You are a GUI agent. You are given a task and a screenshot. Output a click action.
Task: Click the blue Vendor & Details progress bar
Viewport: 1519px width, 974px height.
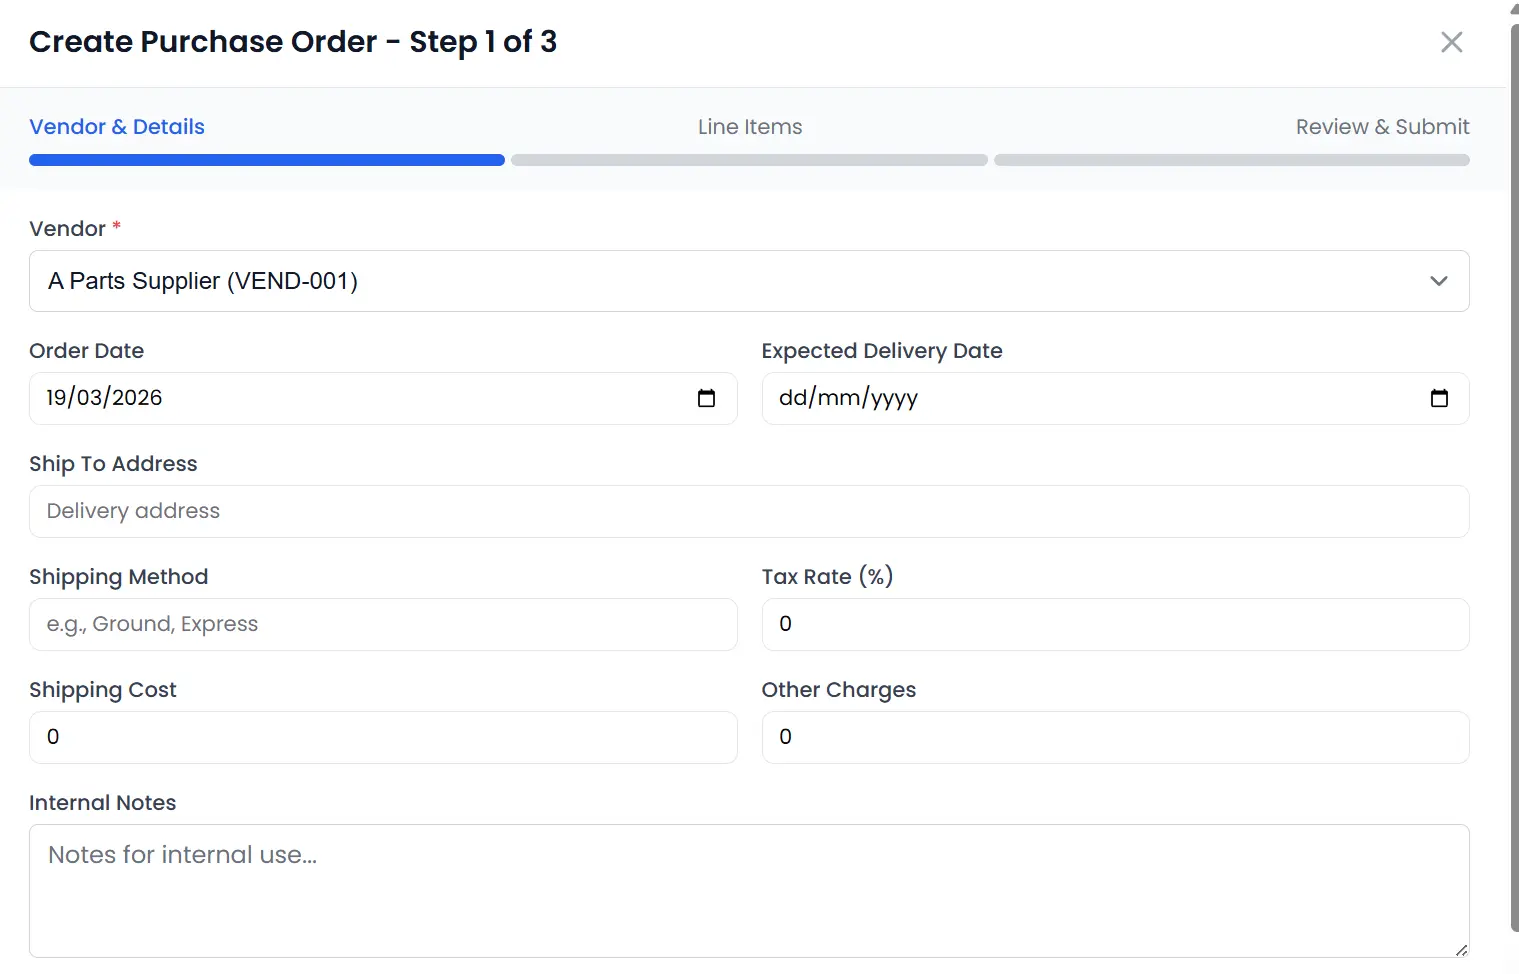tap(267, 160)
